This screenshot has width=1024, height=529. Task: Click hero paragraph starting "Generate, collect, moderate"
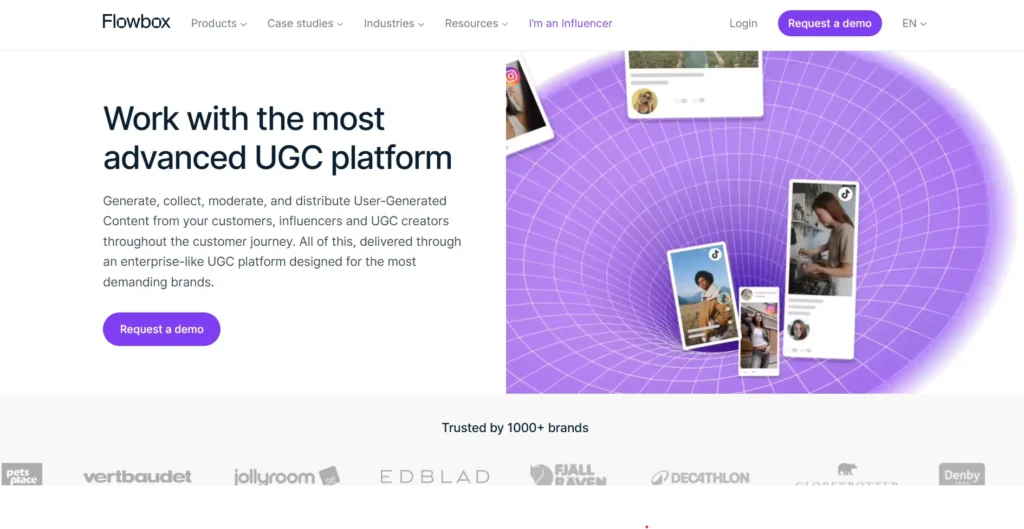pyautogui.click(x=282, y=241)
